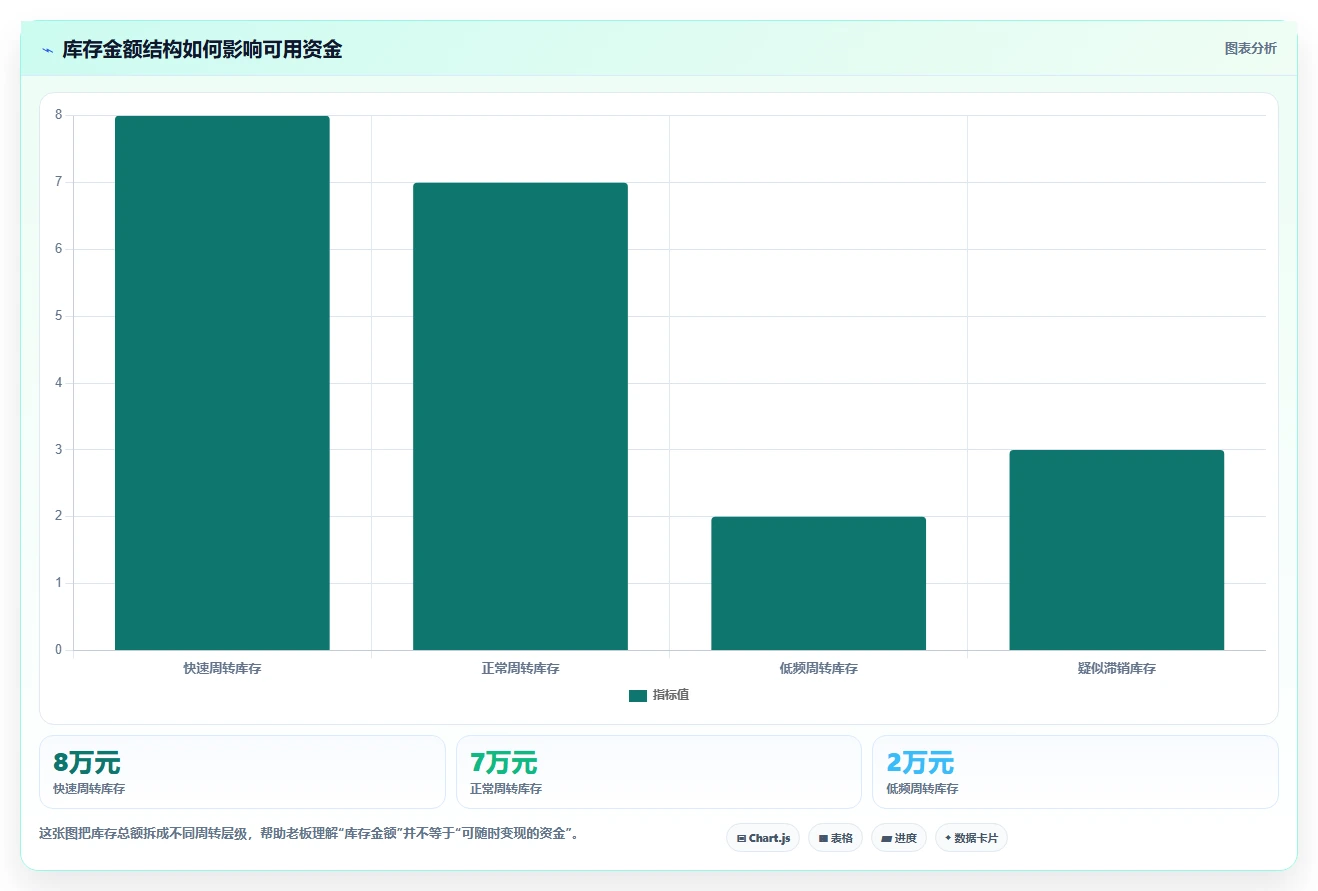Viewport: 1318px width, 891px height.
Task: Select the 表格 tag chip
Action: [x=835, y=838]
